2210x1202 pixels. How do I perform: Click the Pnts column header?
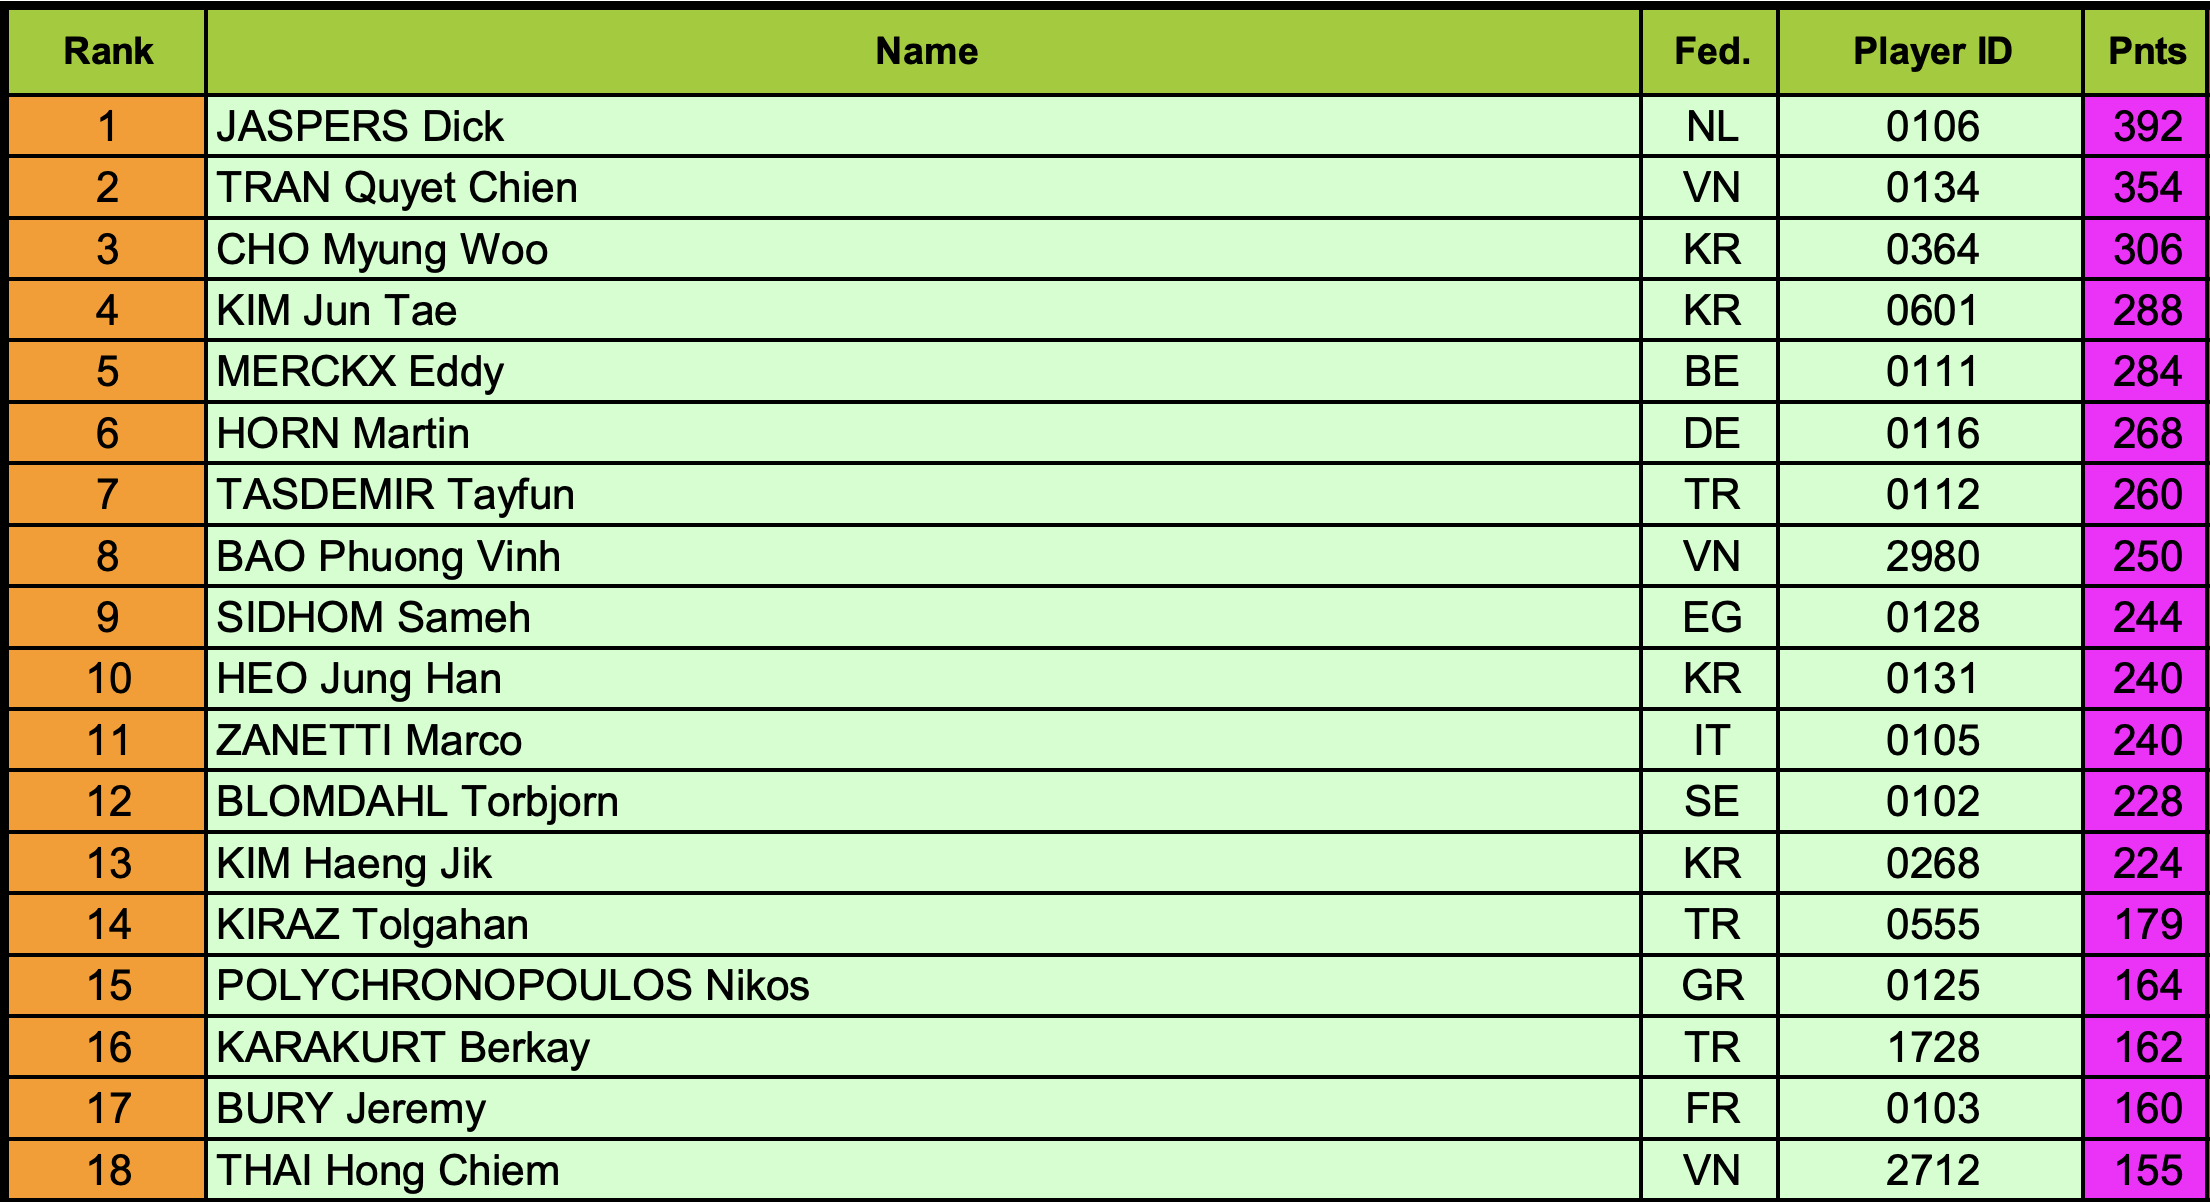pos(2145,52)
